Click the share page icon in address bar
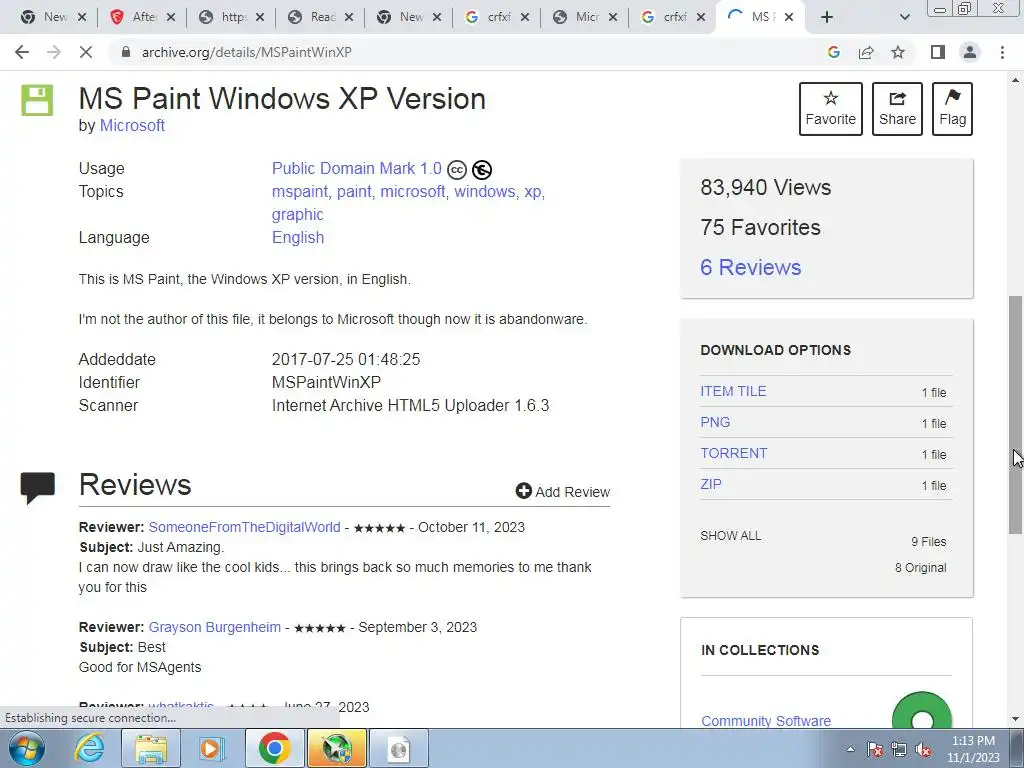Screen dimensions: 1024x768 click(866, 52)
